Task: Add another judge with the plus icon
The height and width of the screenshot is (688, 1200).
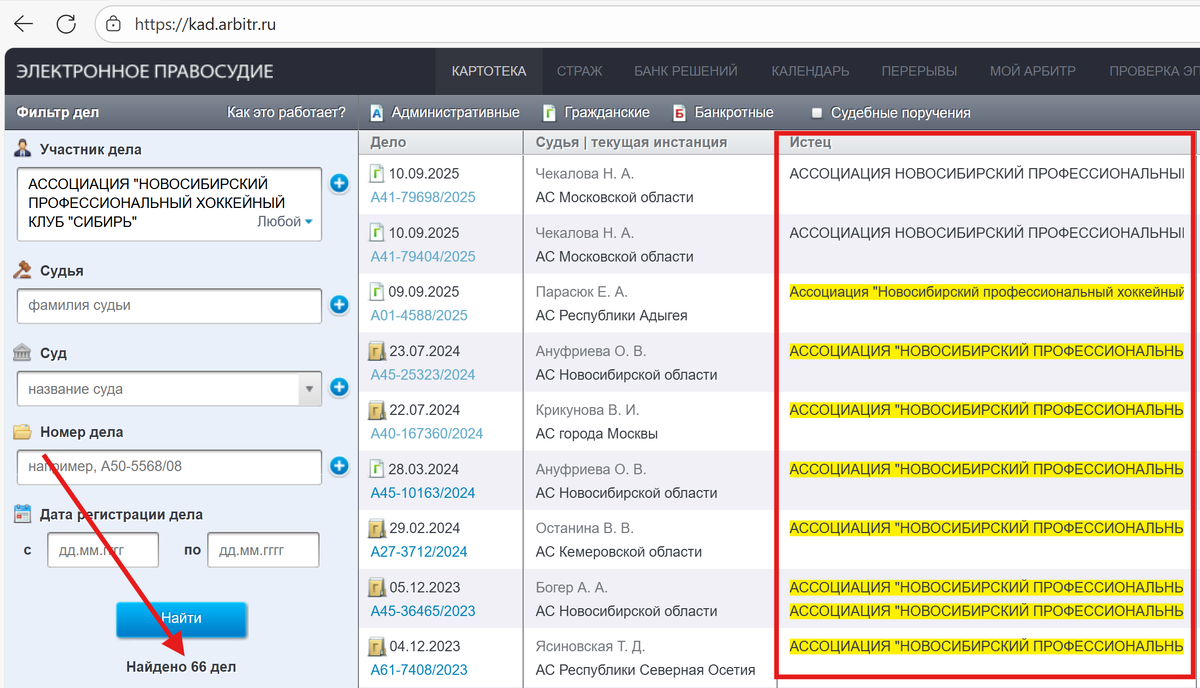Action: coord(338,305)
